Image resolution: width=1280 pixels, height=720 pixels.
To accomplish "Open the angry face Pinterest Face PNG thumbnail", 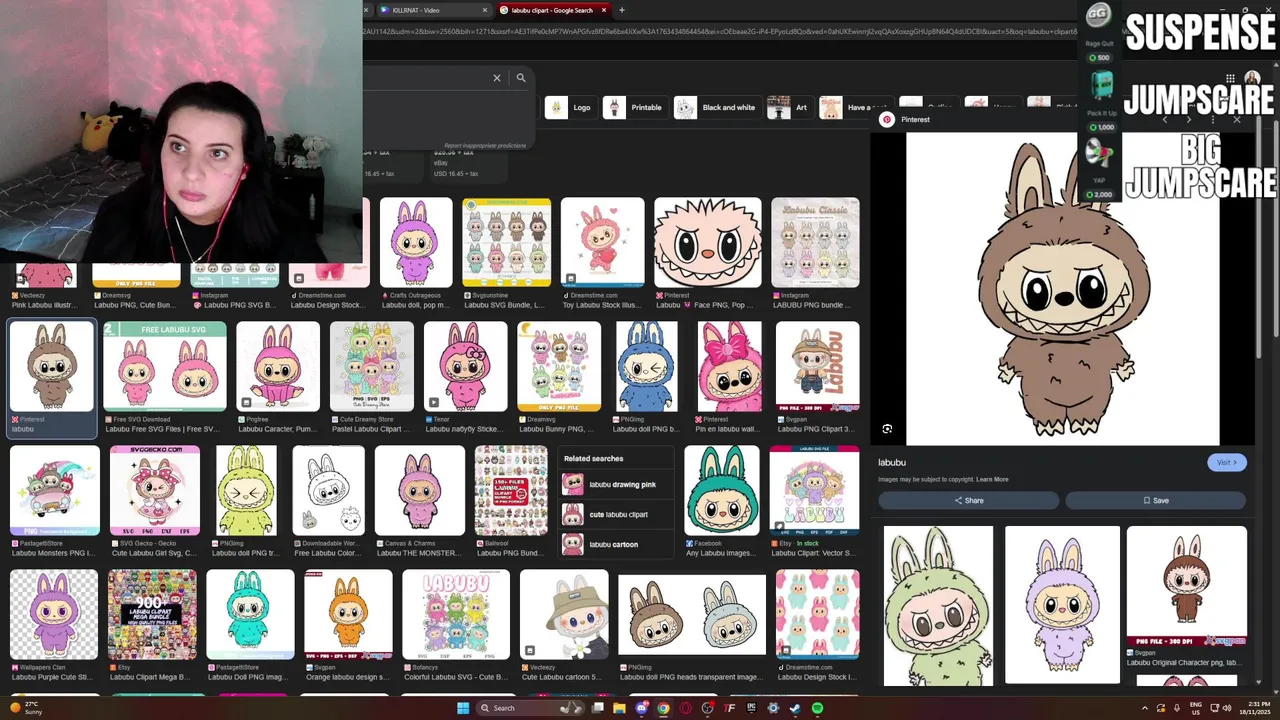I will [708, 243].
